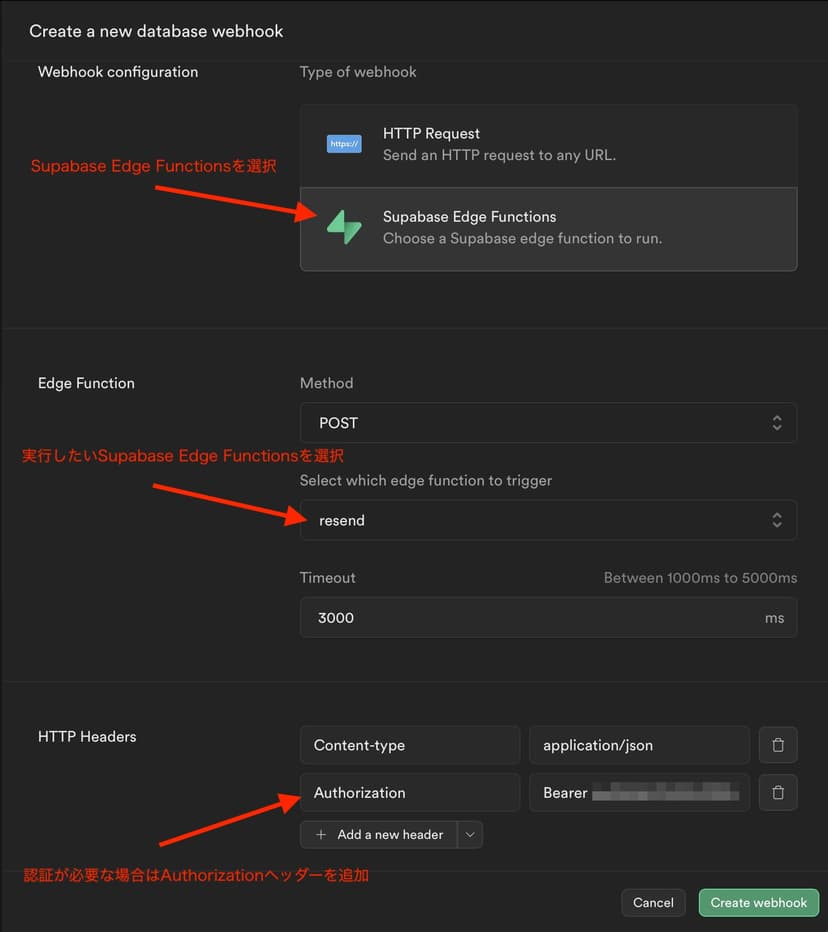Expand the chevron beside Add a new header
Viewport: 828px width, 932px height.
point(469,834)
